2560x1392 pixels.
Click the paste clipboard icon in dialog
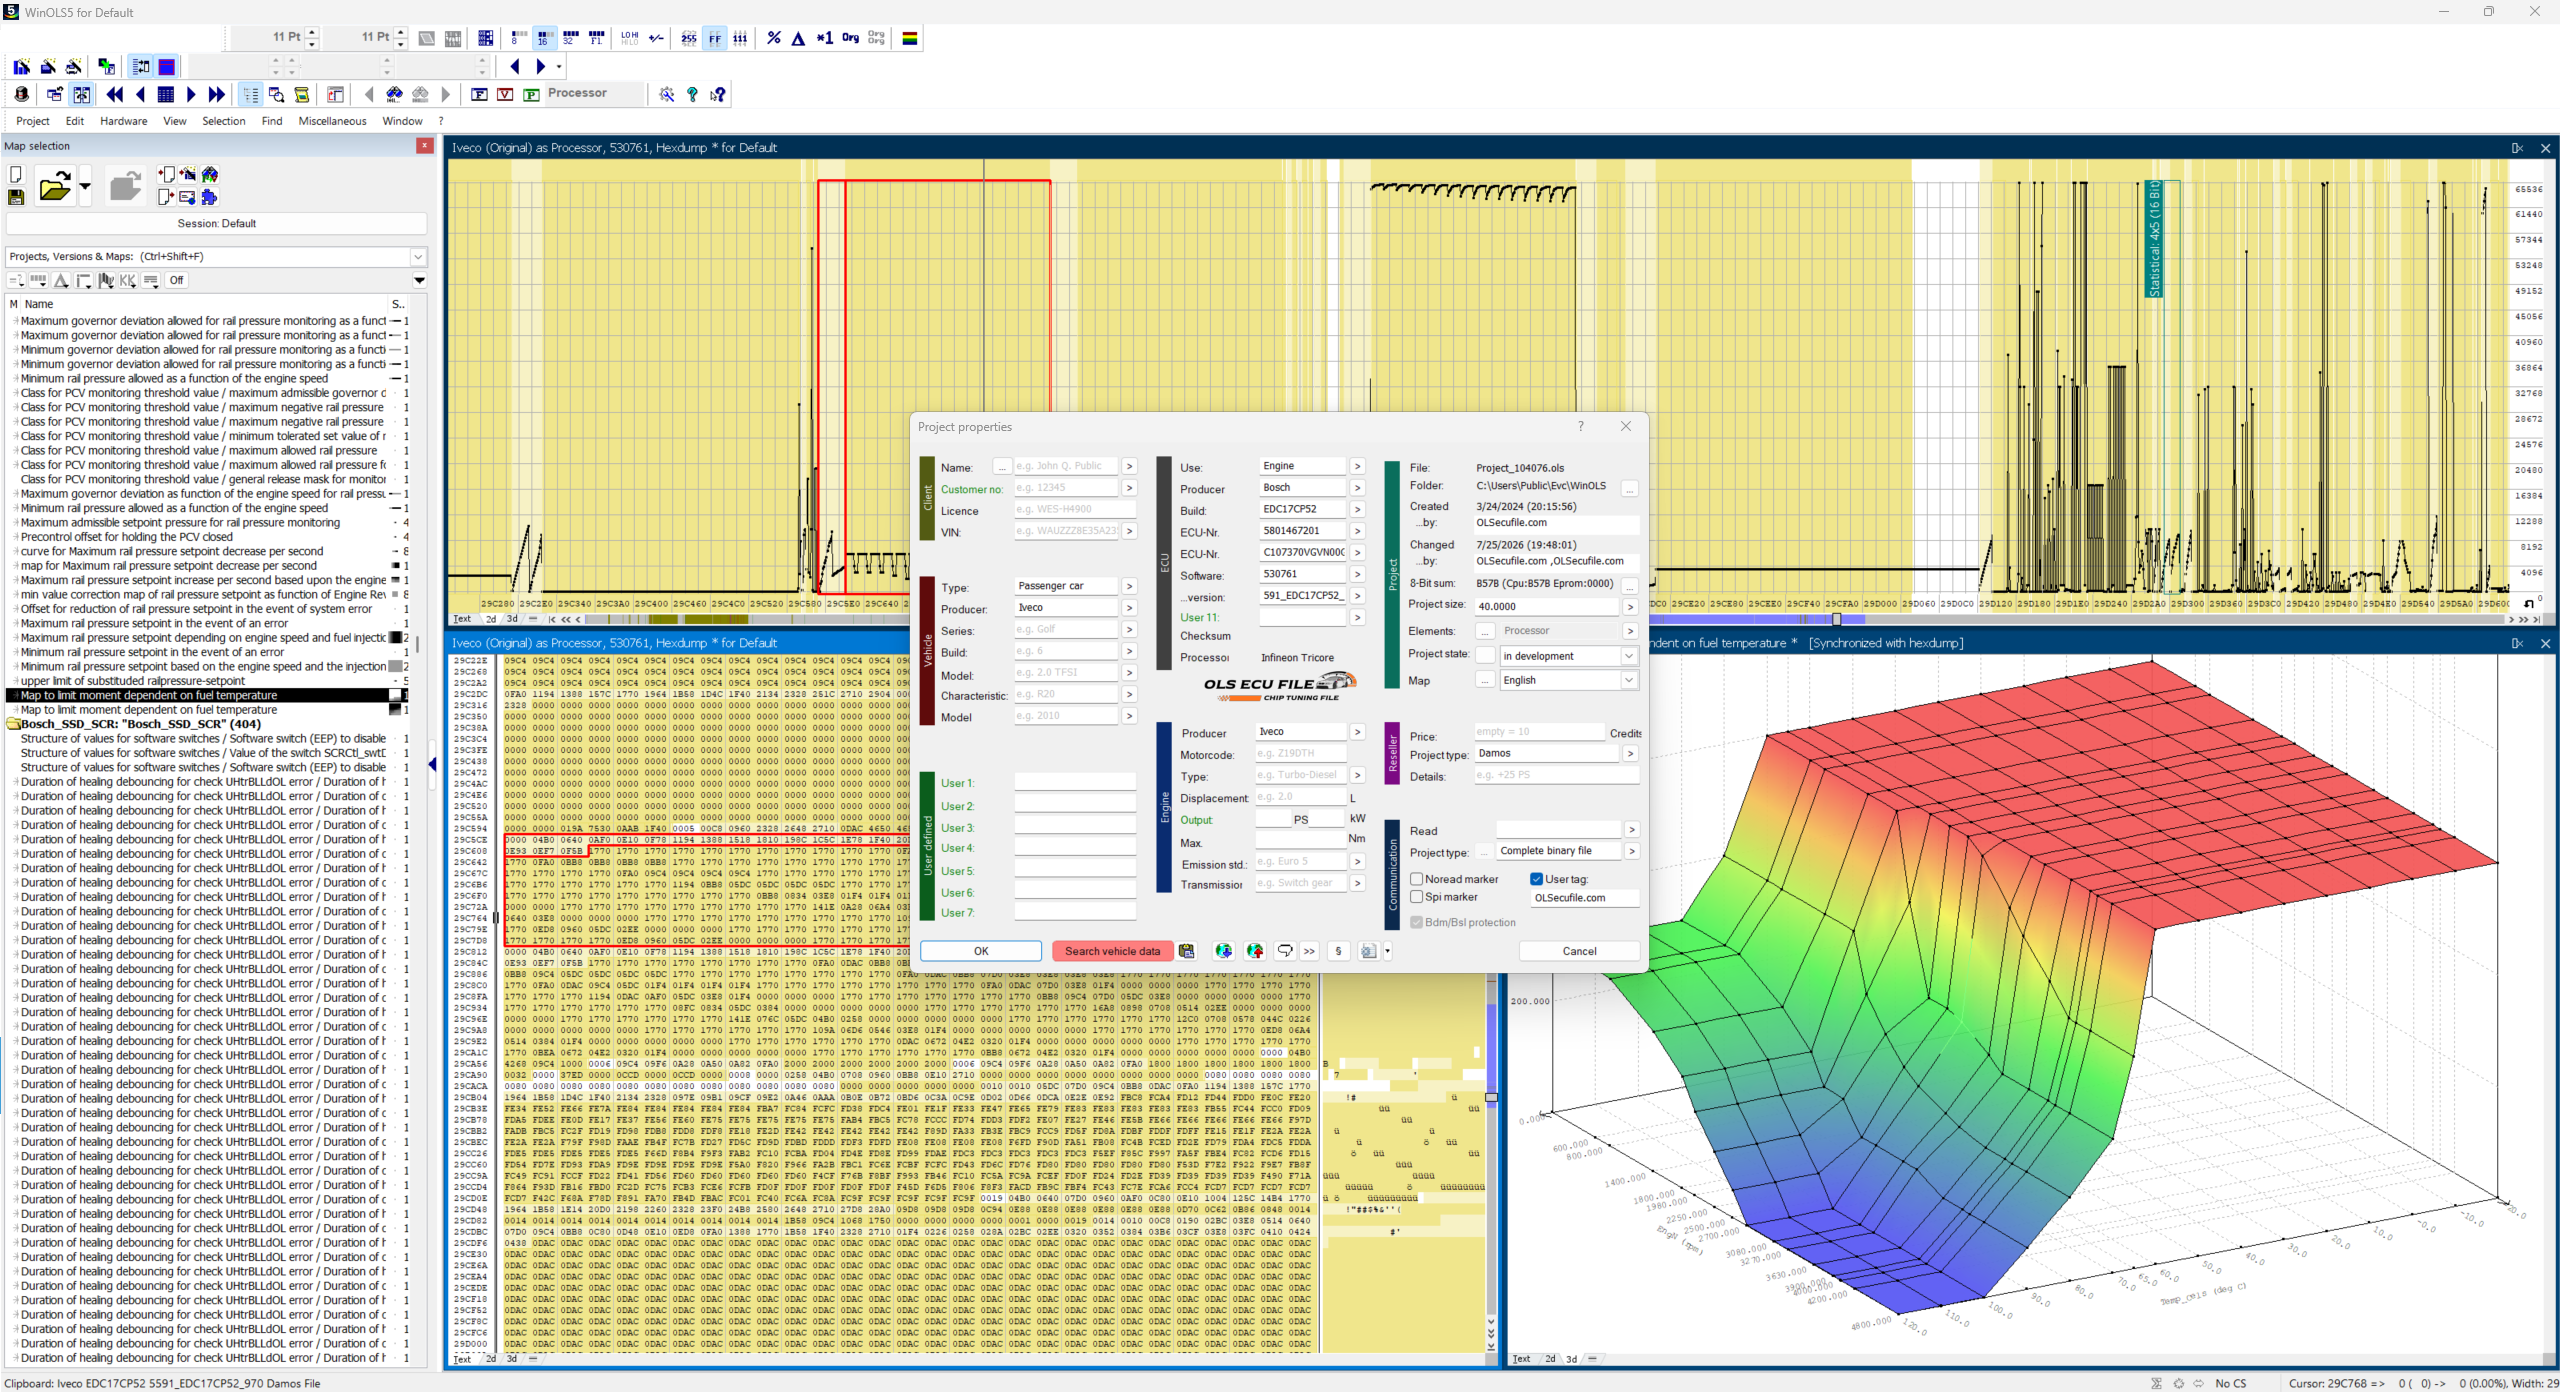(1187, 951)
